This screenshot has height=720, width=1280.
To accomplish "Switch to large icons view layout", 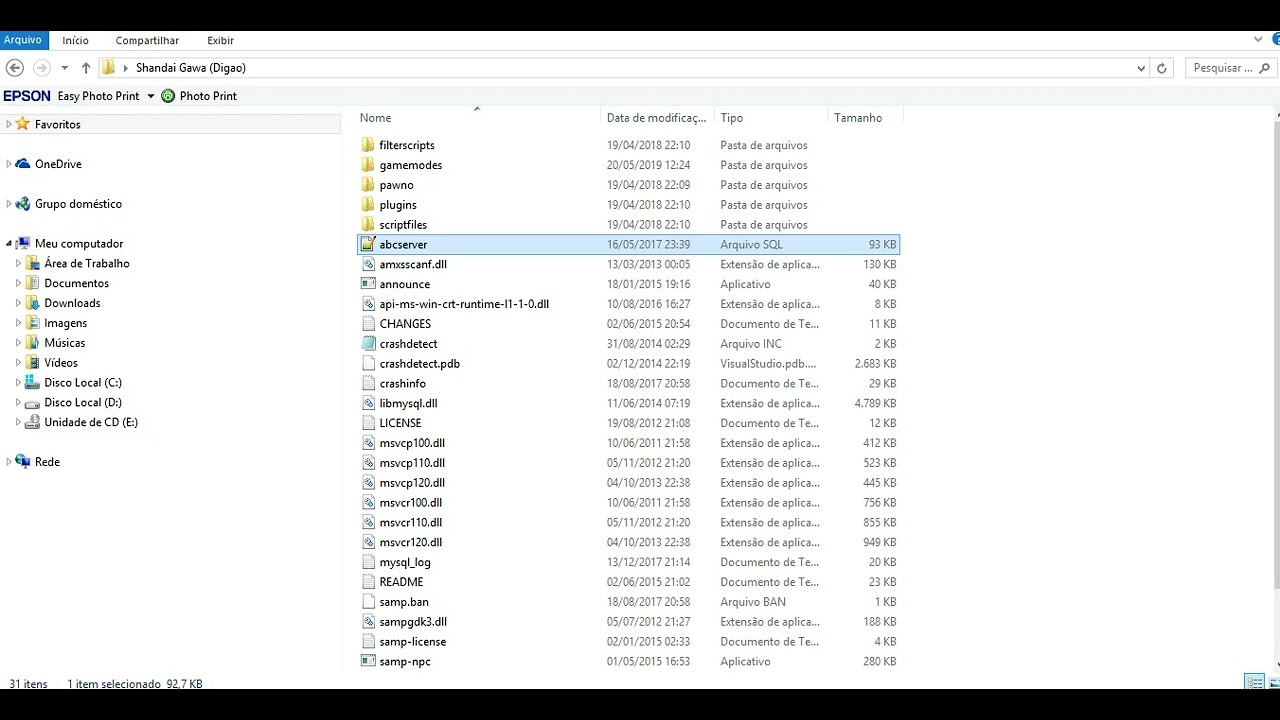I will click(1274, 682).
